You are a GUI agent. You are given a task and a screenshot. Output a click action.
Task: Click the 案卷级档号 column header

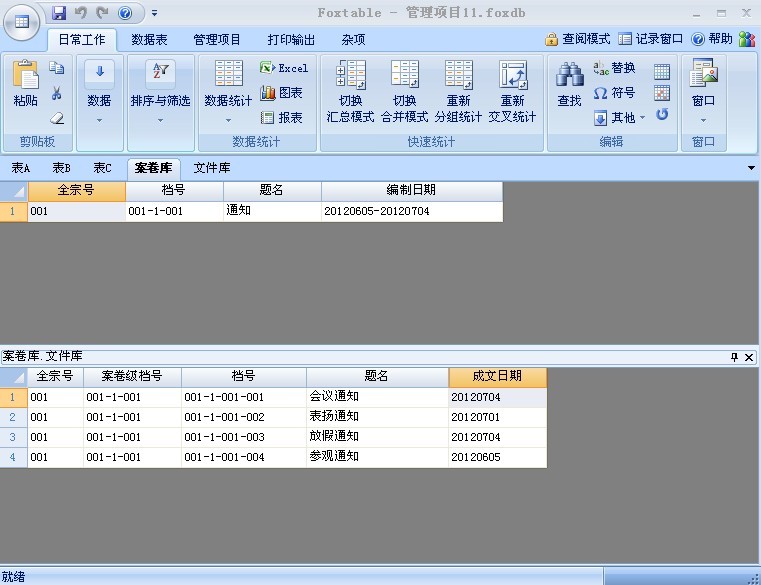pyautogui.click(x=132, y=376)
